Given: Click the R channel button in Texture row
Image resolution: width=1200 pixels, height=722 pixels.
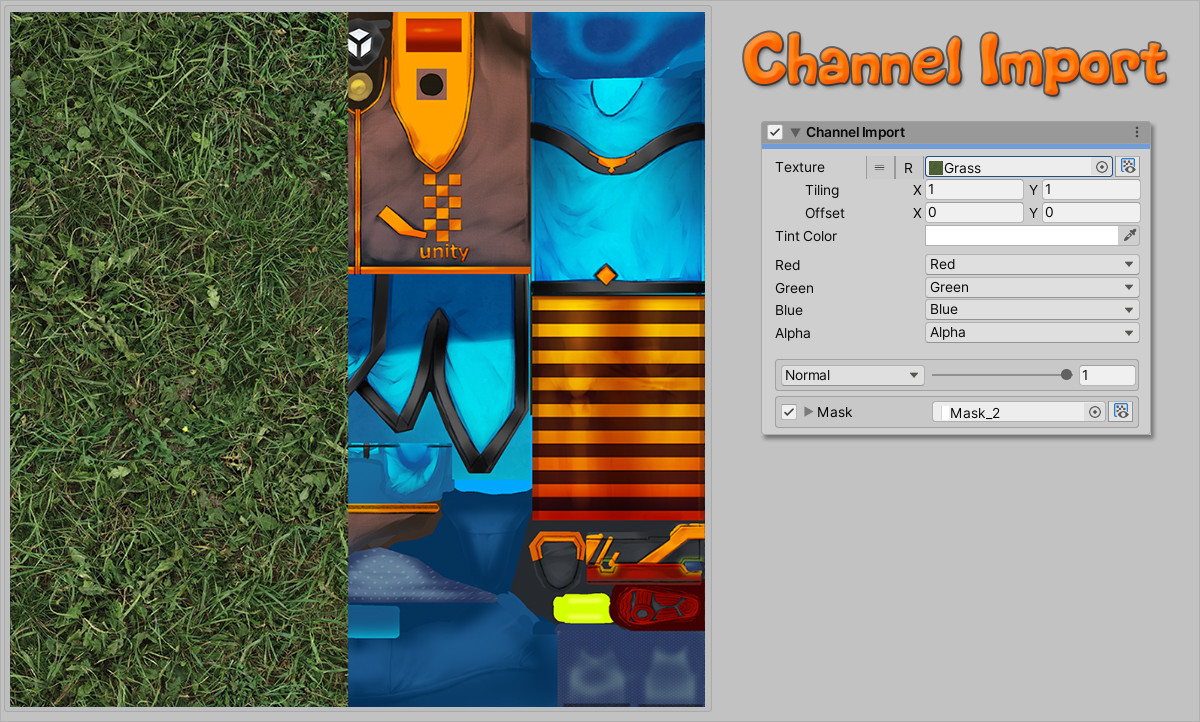Looking at the screenshot, I should click(908, 167).
